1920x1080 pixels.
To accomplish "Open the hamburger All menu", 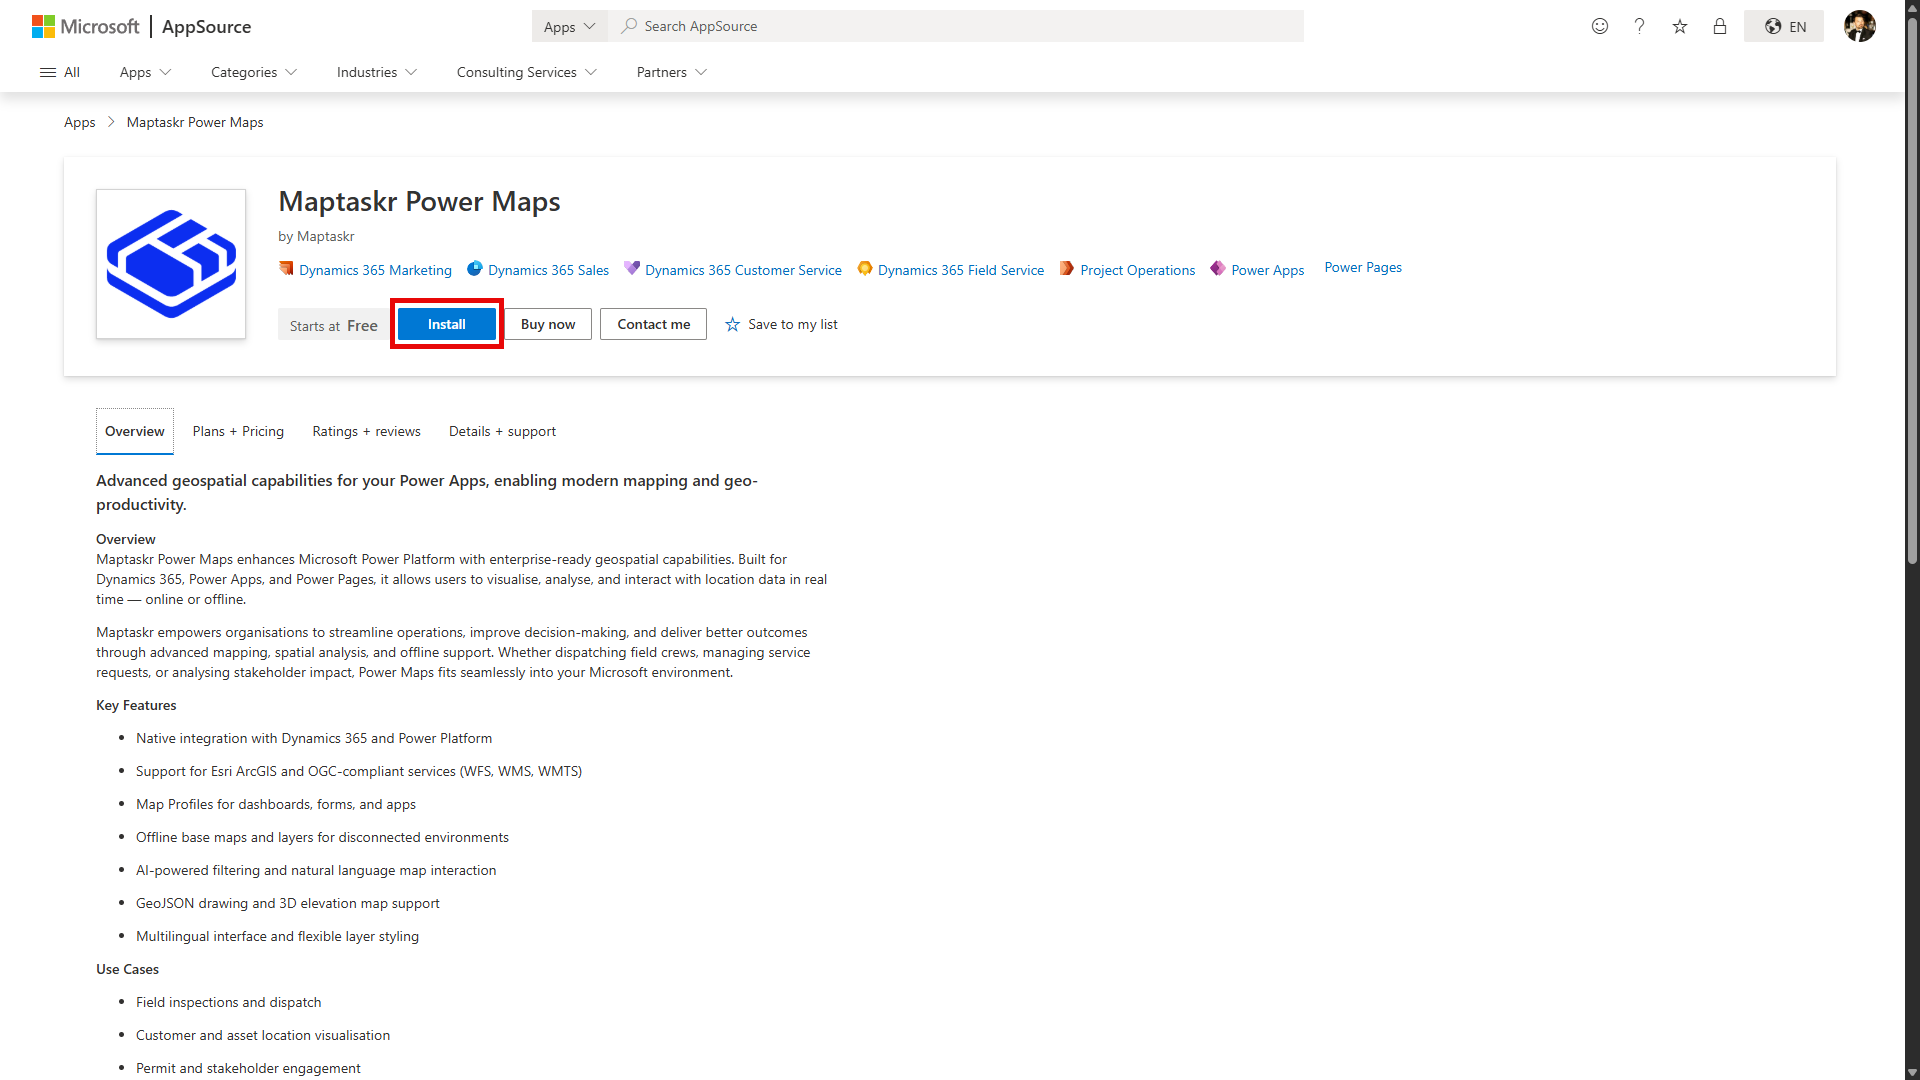I will click(x=59, y=72).
